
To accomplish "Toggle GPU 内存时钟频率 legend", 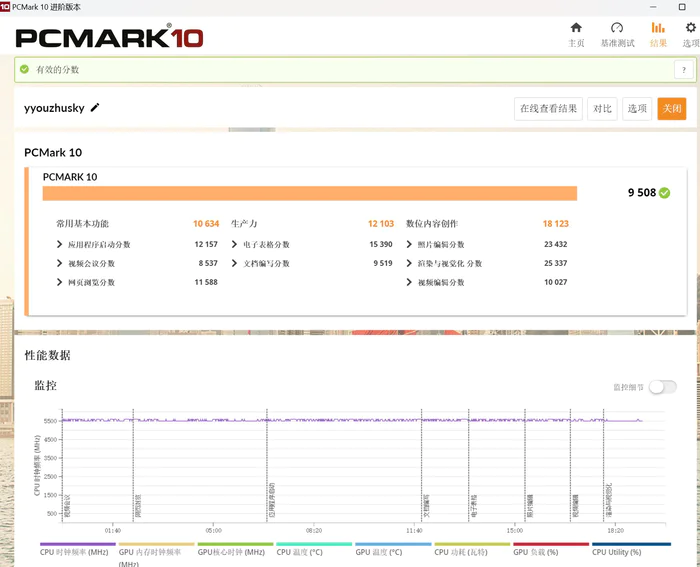I will [x=156, y=554].
